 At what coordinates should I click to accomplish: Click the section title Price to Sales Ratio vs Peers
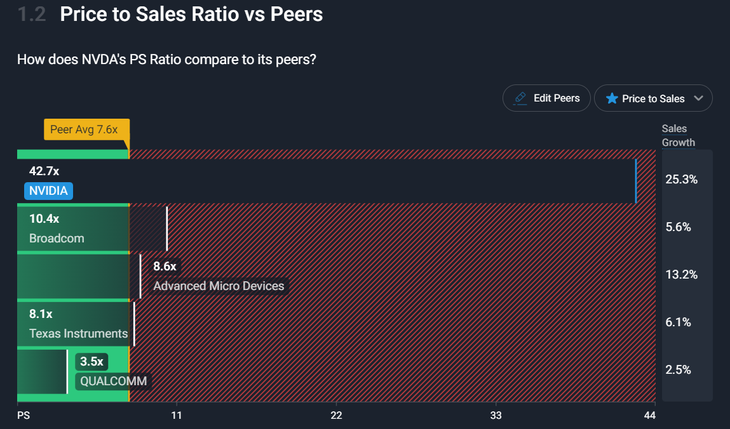pyautogui.click(x=191, y=15)
